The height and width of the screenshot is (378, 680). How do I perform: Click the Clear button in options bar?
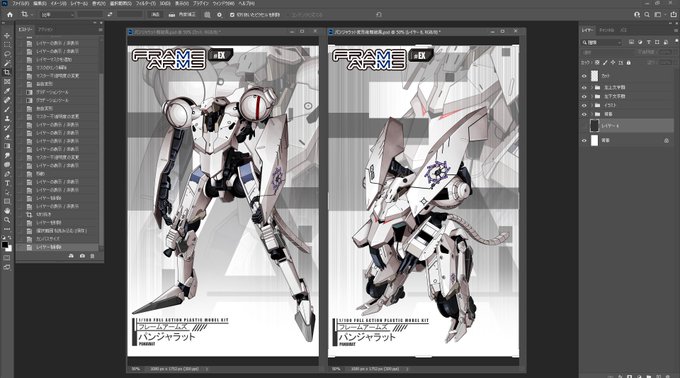click(x=155, y=14)
